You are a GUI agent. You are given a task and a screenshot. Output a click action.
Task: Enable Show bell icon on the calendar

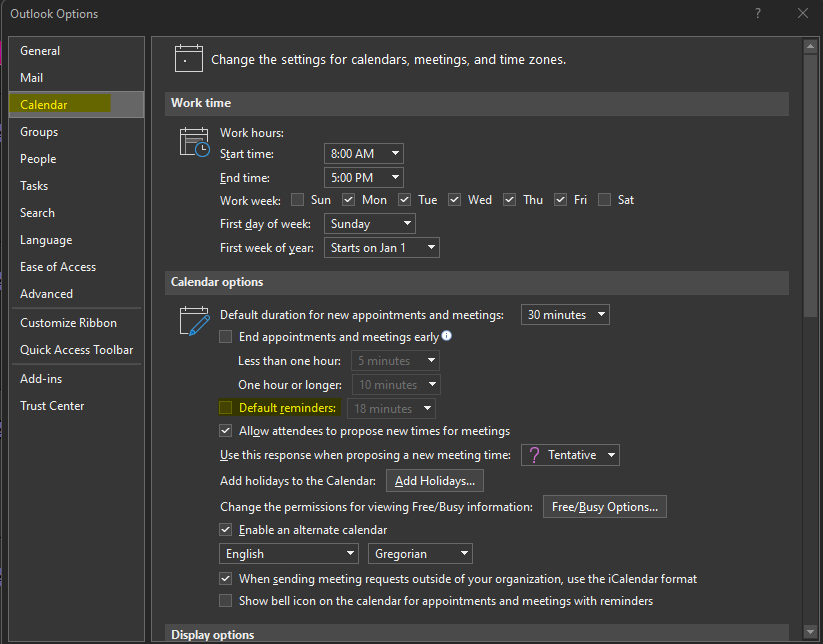(226, 600)
